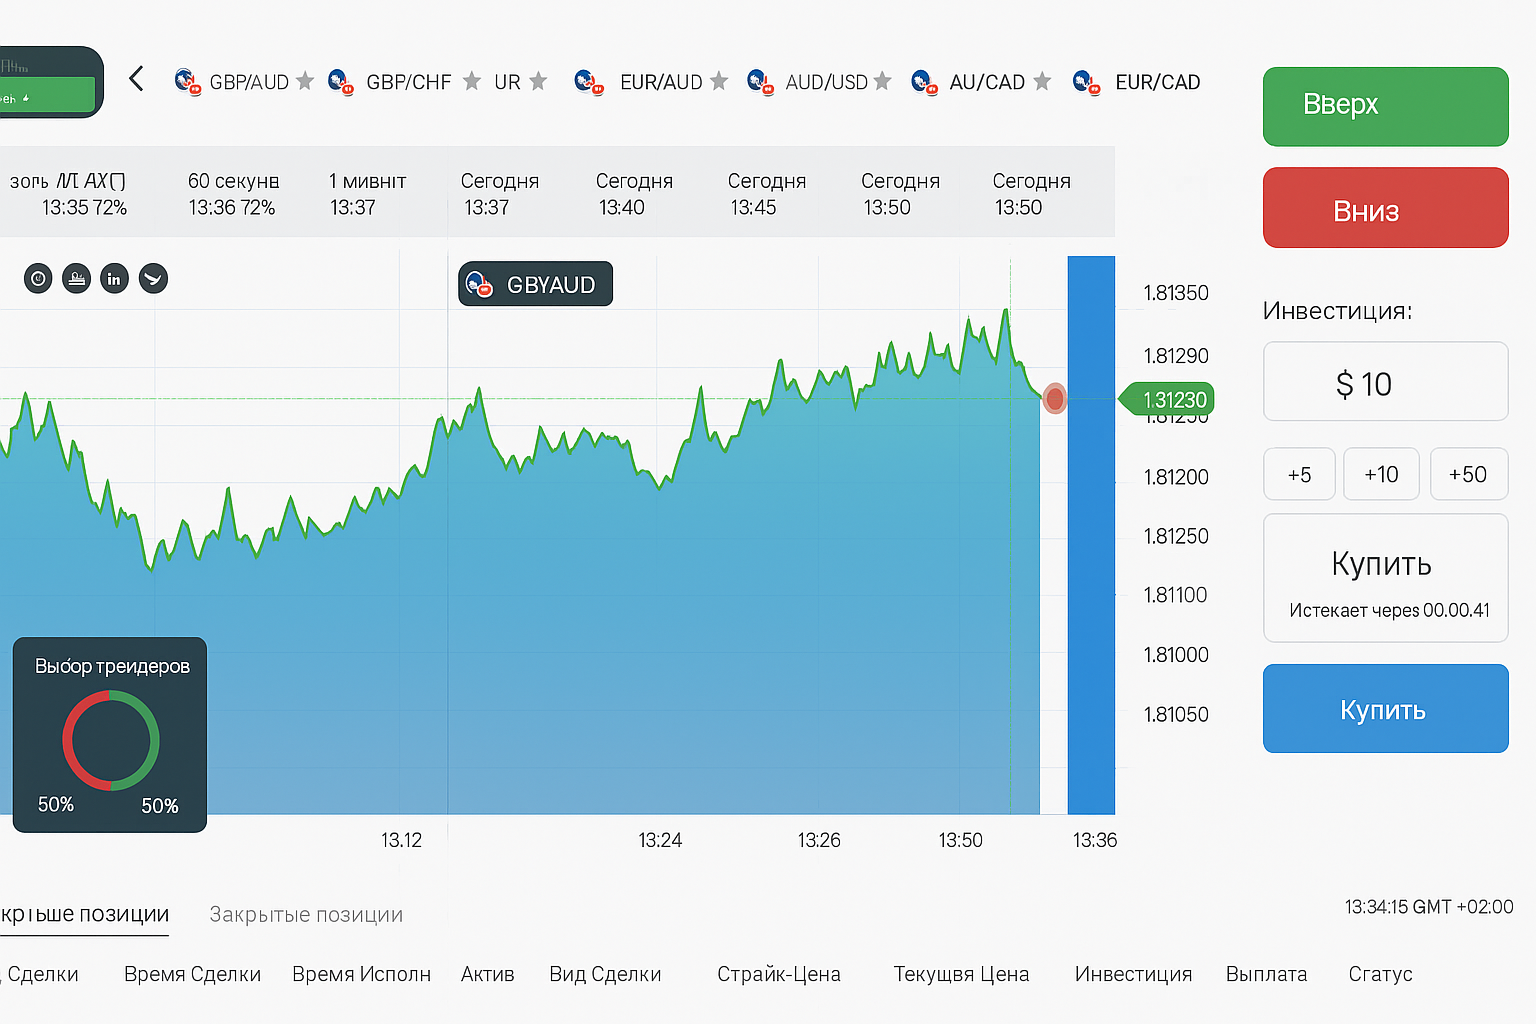This screenshot has width=1536, height=1024.
Task: Click the AUD/USD currency pair flag icon
Action: click(x=760, y=82)
